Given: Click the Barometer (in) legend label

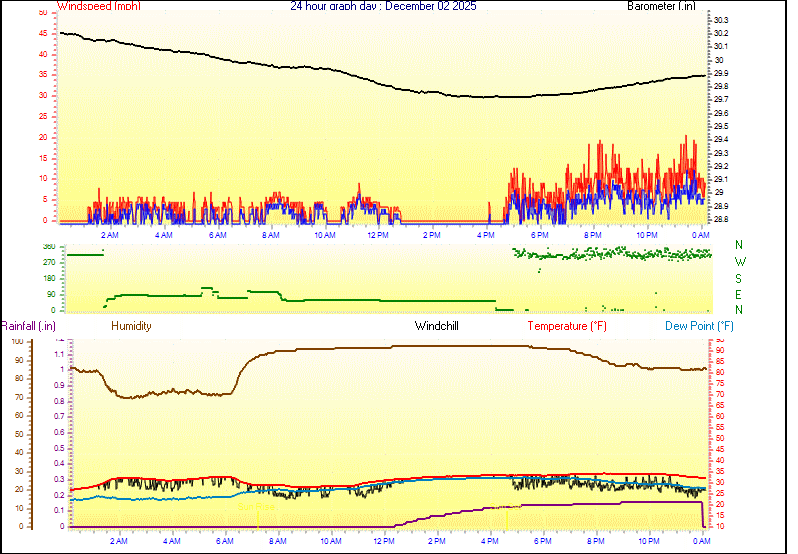Looking at the screenshot, I should click(x=661, y=6).
